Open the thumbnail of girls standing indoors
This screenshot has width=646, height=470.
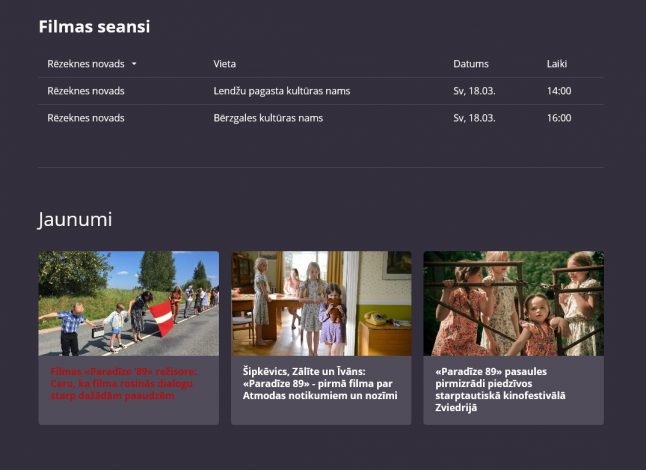[321, 303]
